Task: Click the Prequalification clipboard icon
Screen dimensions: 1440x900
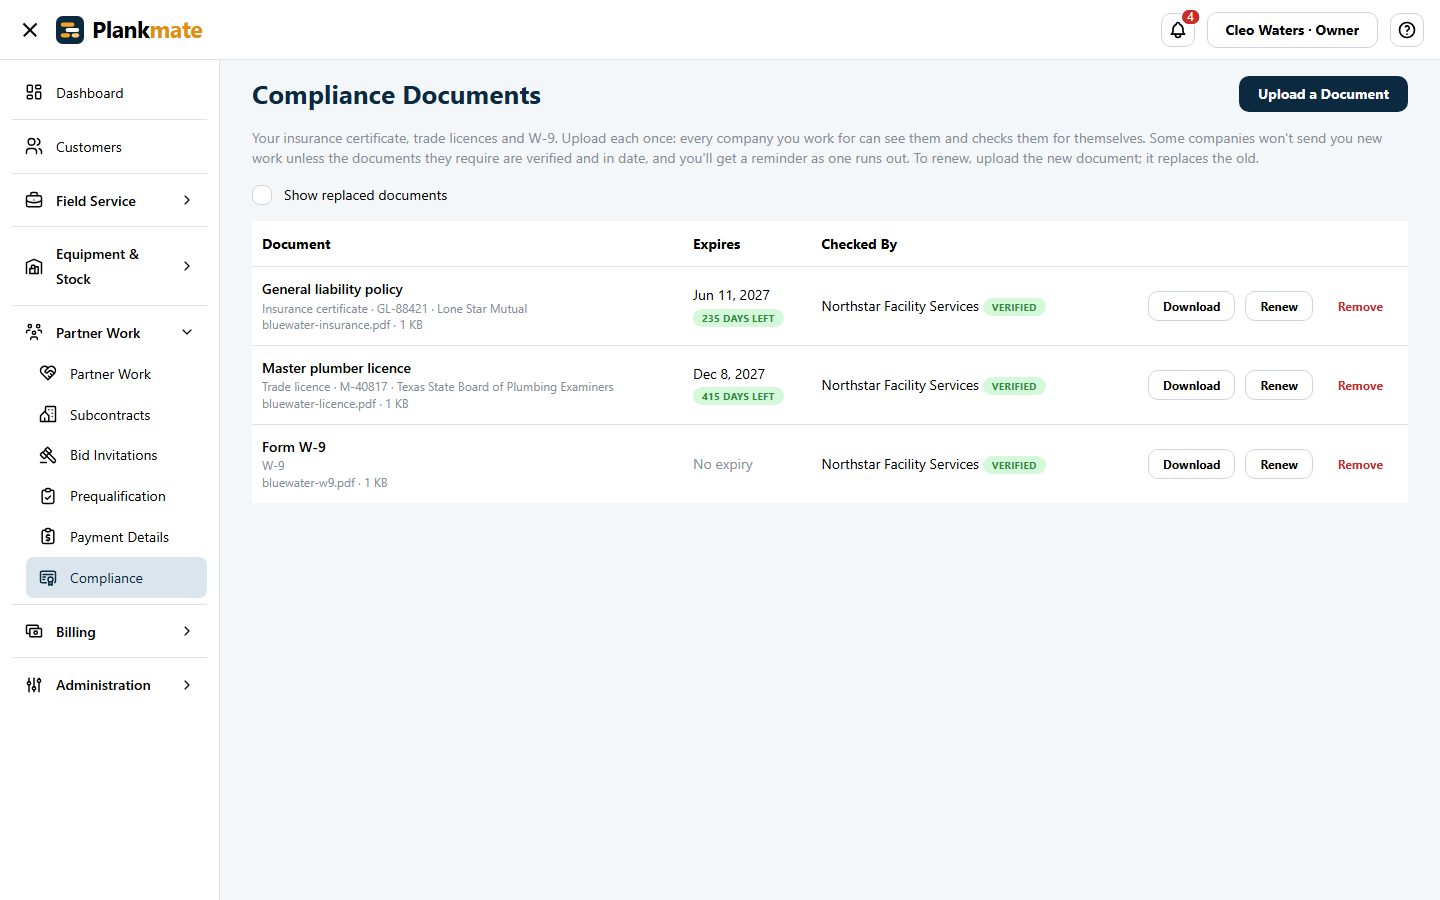Action: 48,496
